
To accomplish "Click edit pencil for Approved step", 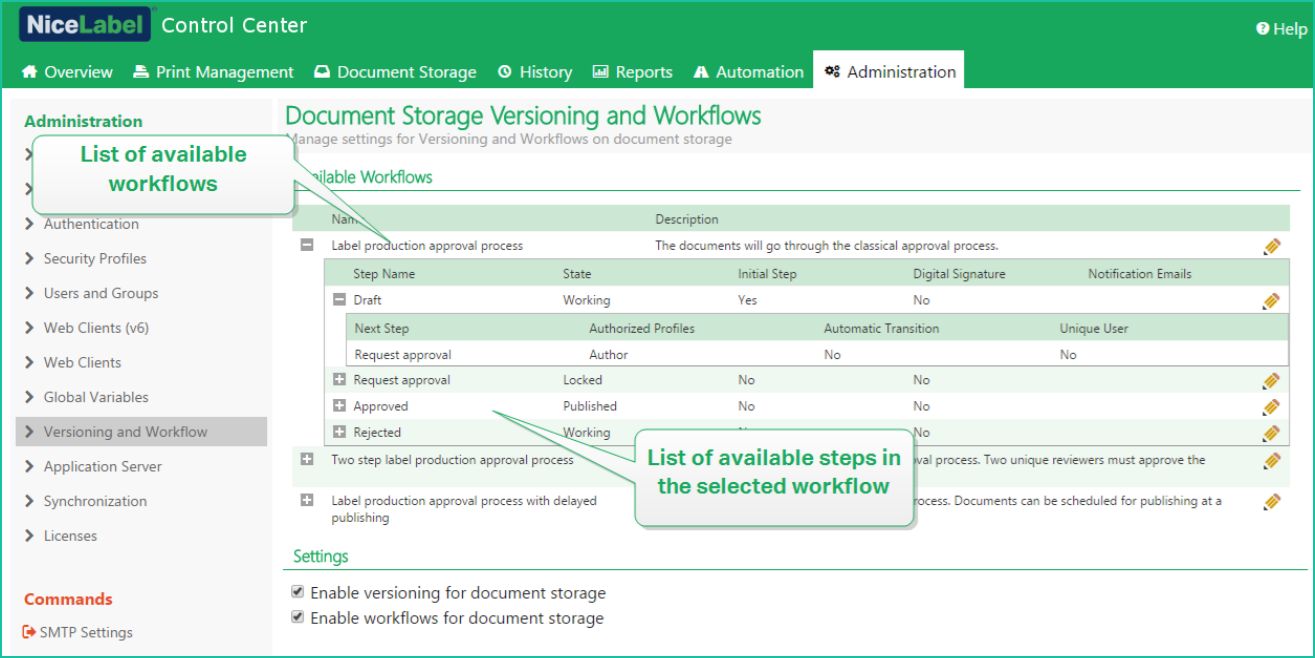I will (1271, 407).
